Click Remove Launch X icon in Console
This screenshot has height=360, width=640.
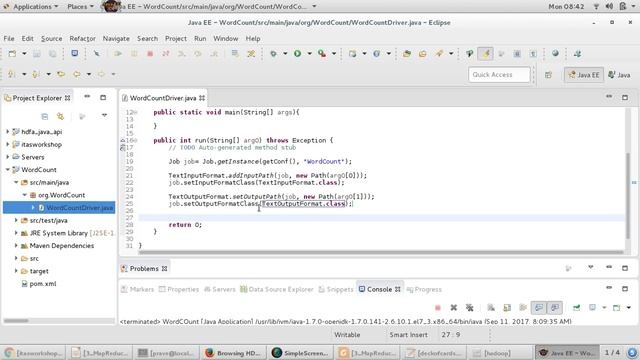click(x=453, y=308)
